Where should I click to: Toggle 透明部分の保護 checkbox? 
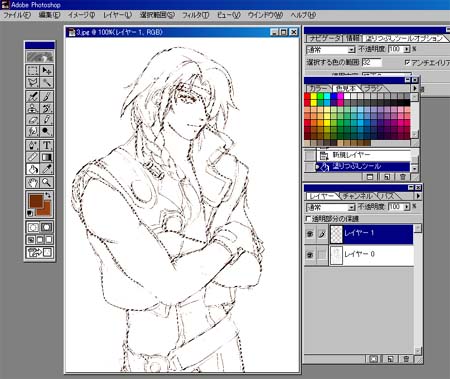click(x=308, y=219)
